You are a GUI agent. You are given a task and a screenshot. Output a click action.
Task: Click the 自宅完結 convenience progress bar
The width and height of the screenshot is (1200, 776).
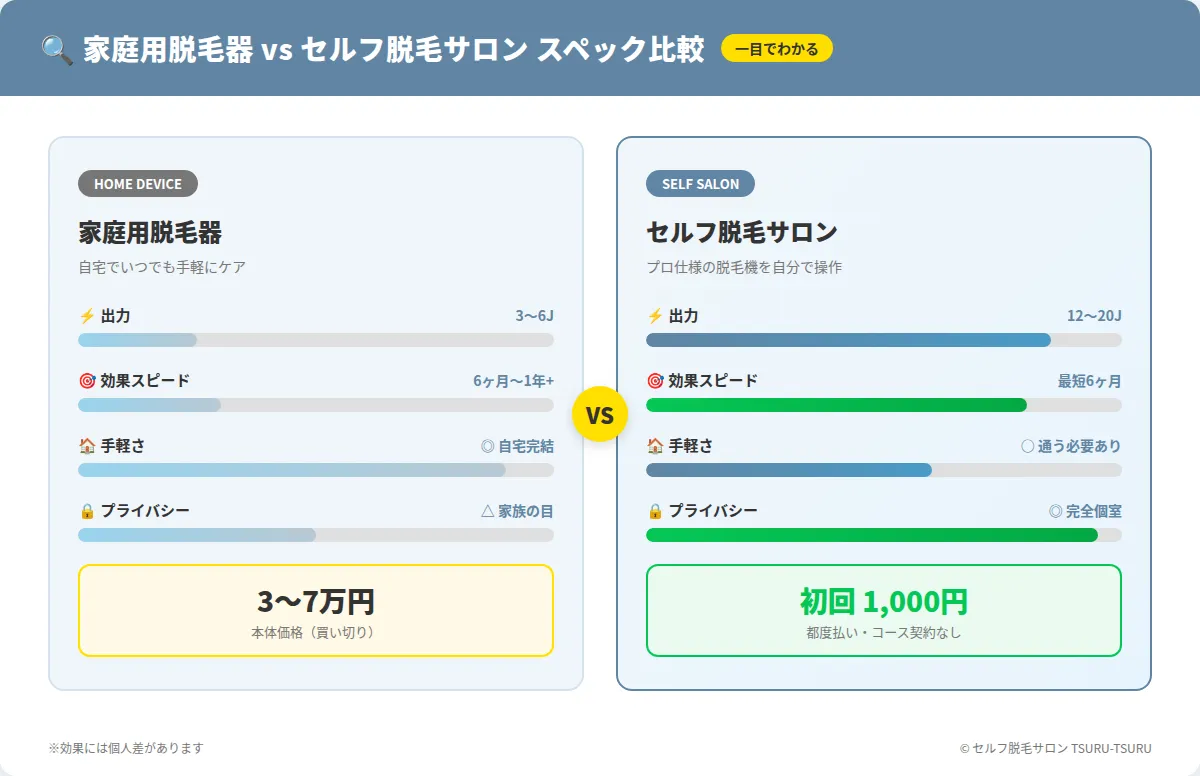[316, 470]
